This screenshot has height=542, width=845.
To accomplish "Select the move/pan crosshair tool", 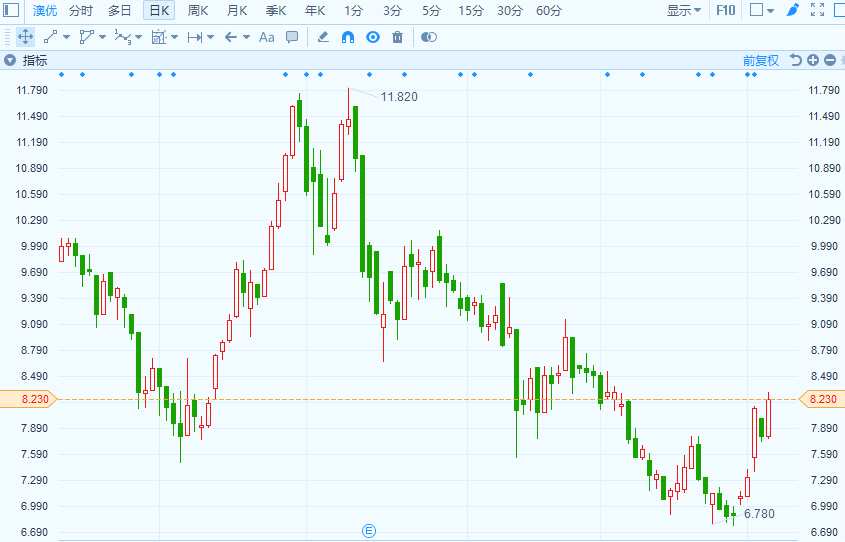I will [x=25, y=37].
